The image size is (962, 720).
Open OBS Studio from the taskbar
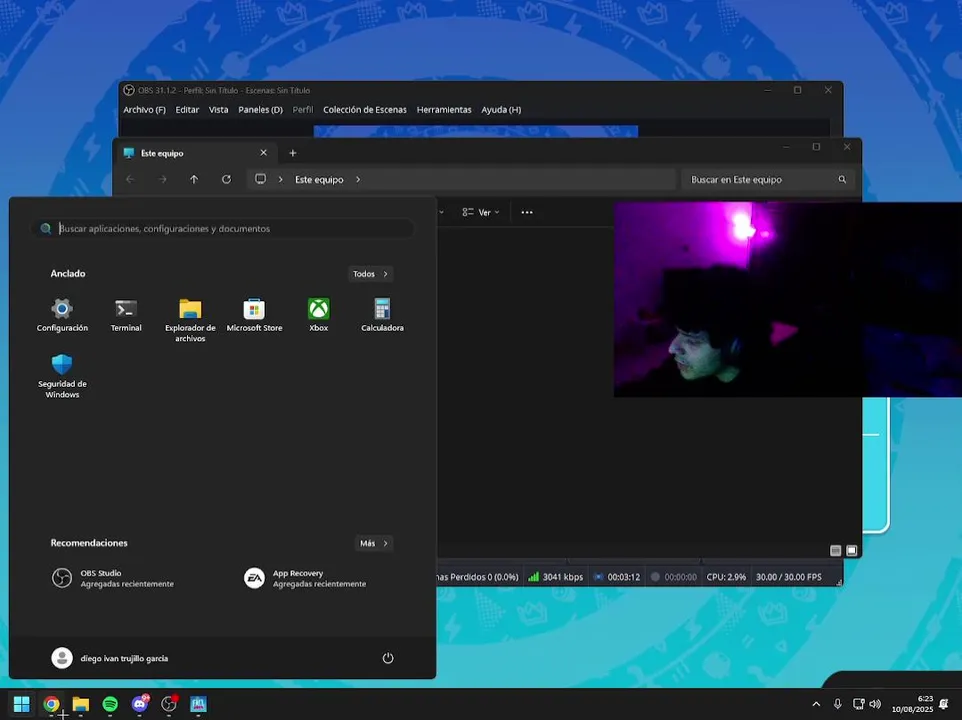tap(169, 704)
